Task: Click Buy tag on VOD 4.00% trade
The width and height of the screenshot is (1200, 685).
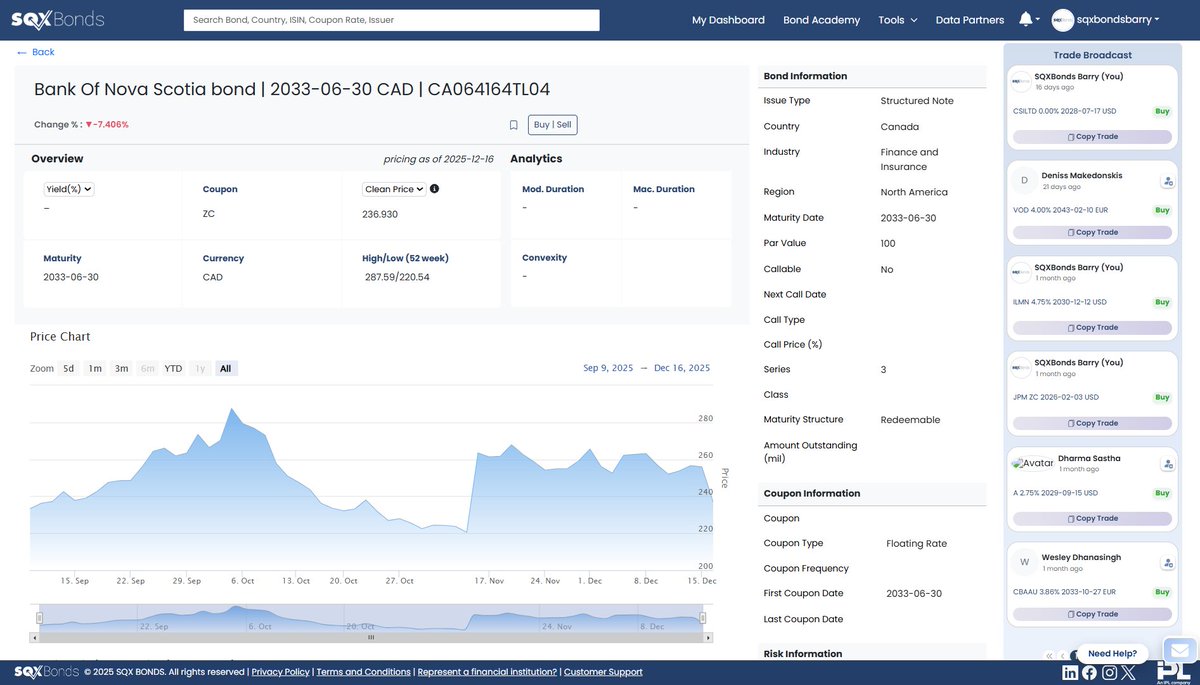Action: pos(1162,210)
